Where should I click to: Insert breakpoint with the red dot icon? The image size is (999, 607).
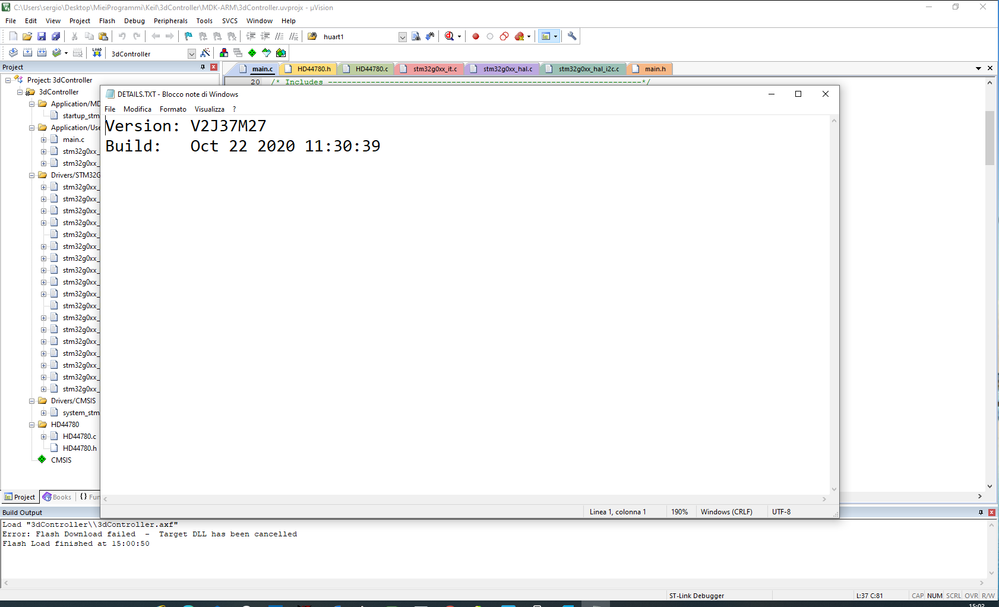(x=475, y=36)
